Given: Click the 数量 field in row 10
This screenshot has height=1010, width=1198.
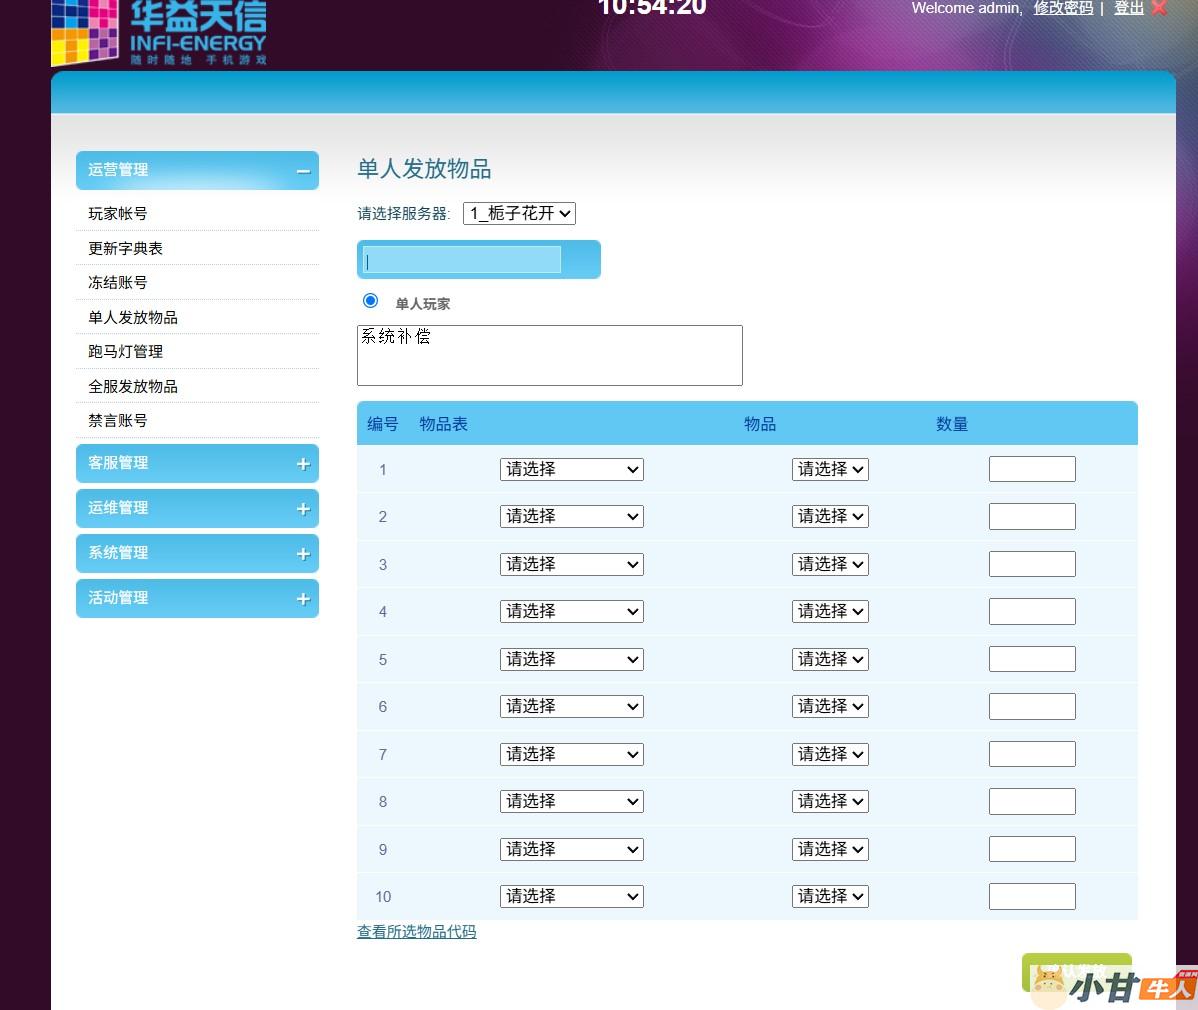Looking at the screenshot, I should click(1032, 896).
